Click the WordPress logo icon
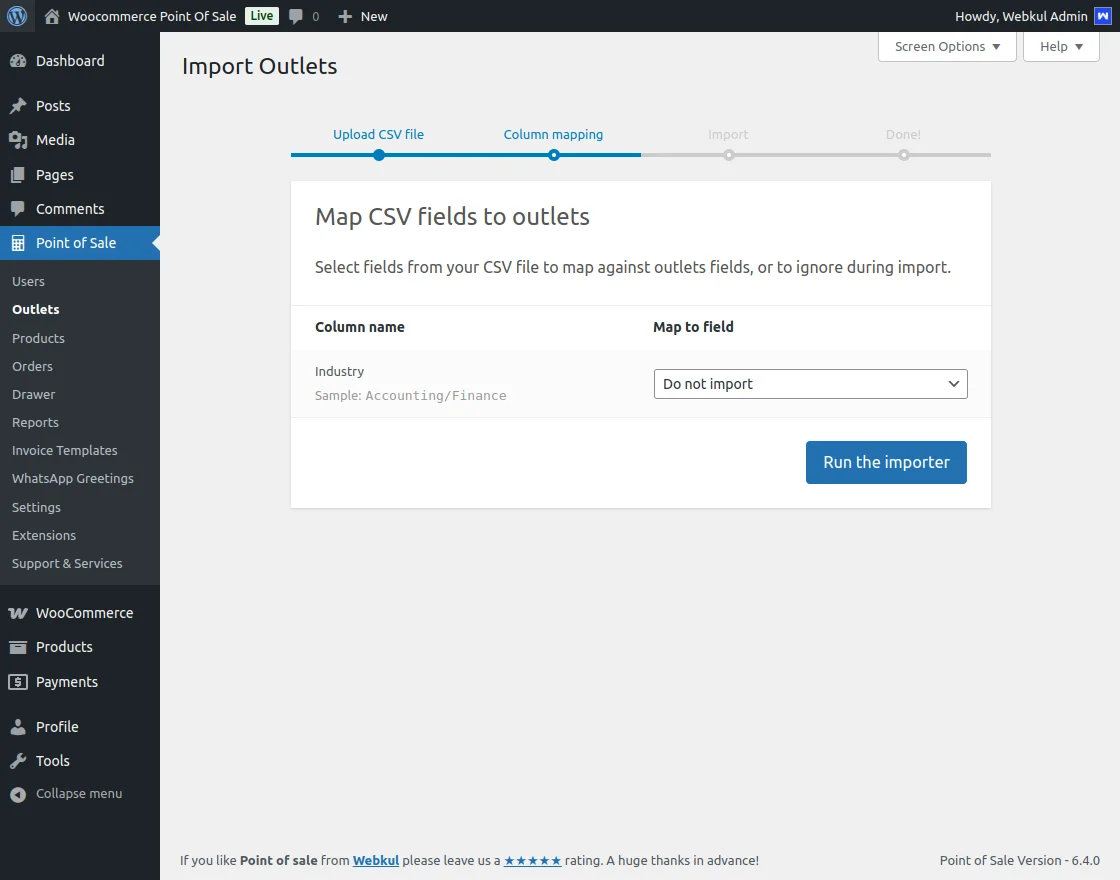 [x=17, y=16]
